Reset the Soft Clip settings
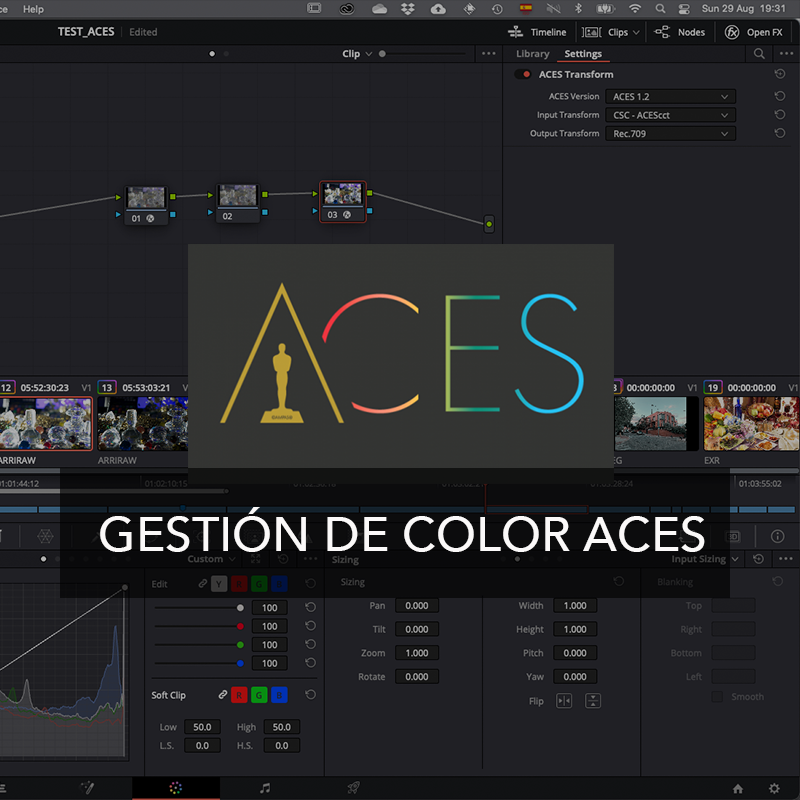The height and width of the screenshot is (800, 800). pyautogui.click(x=310, y=694)
